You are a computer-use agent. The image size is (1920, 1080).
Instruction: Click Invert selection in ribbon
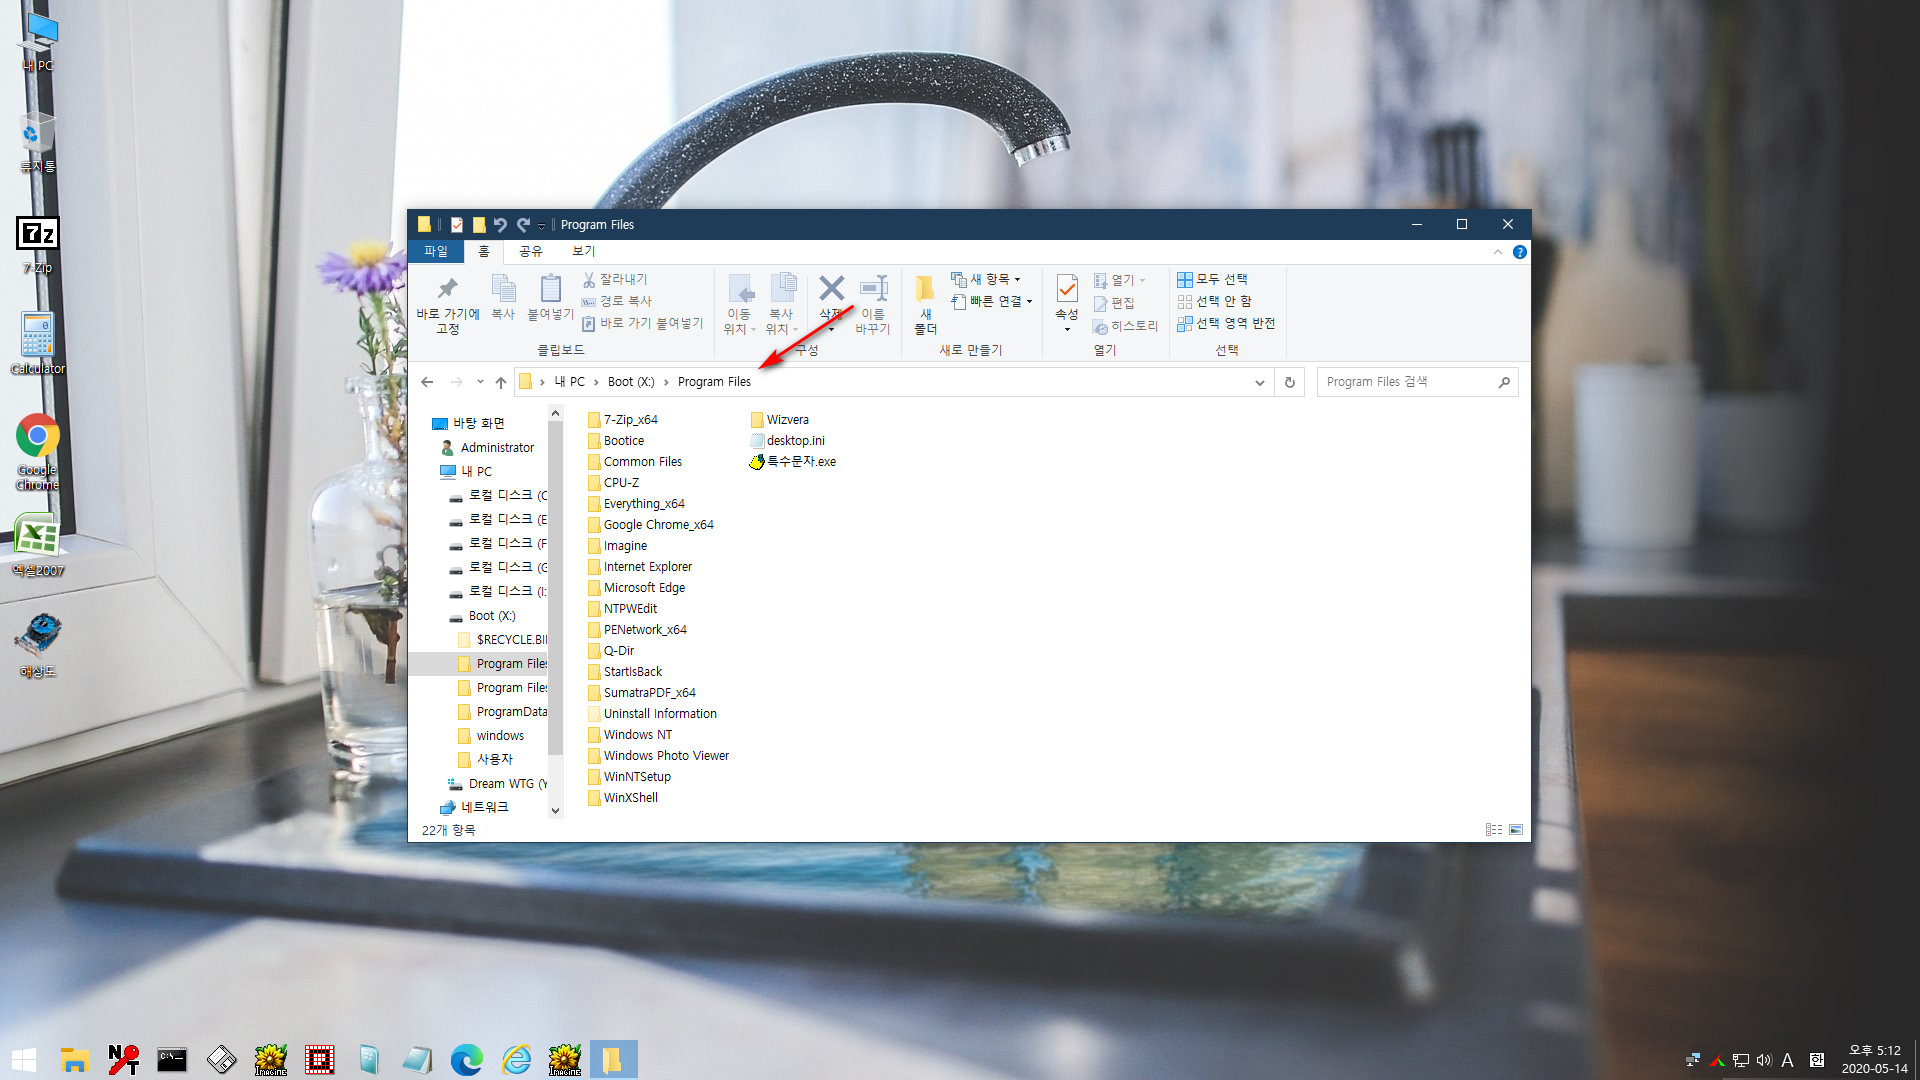pos(1226,323)
